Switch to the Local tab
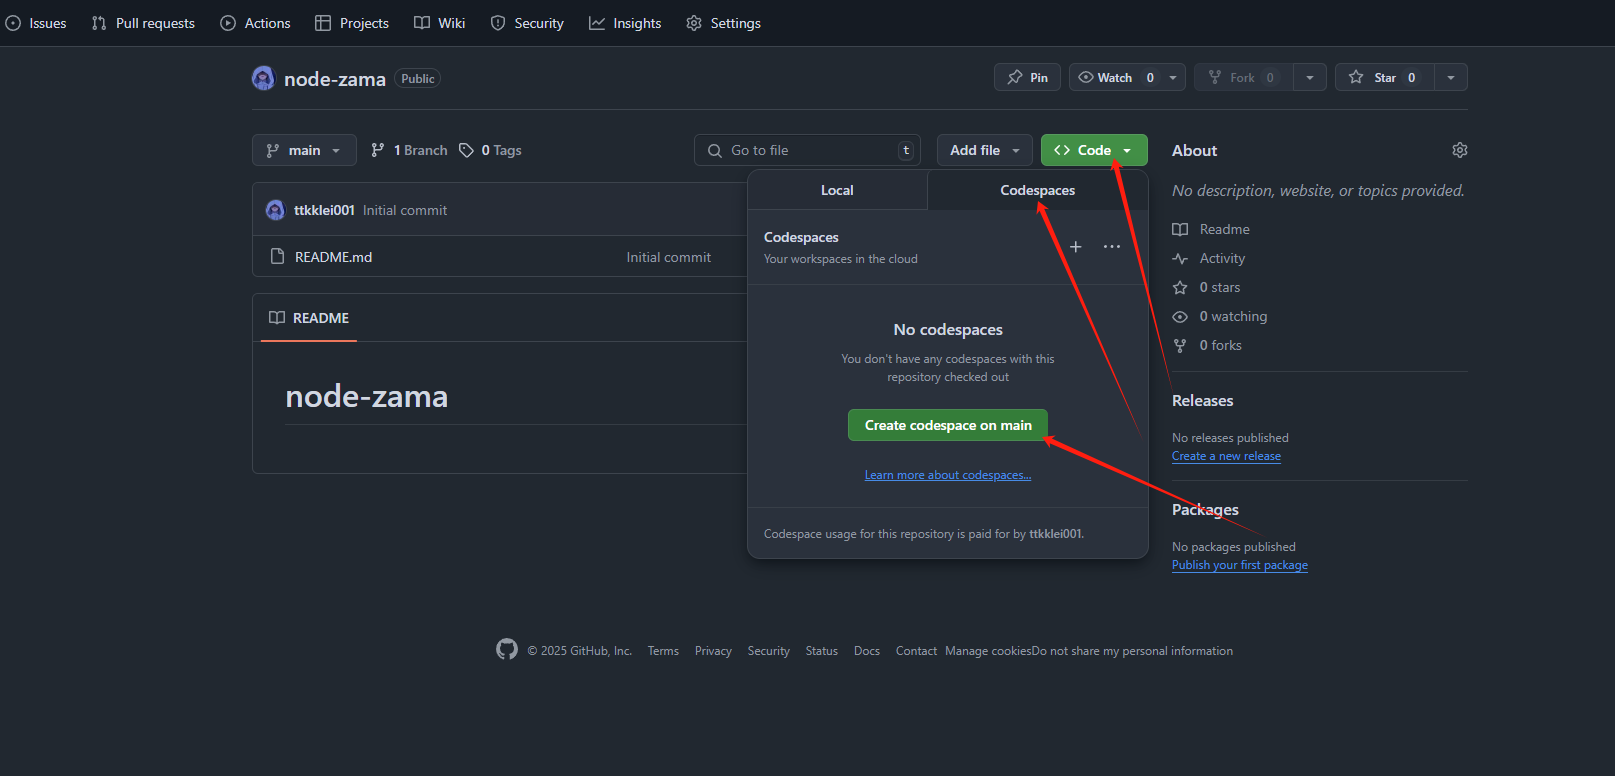 [x=837, y=190]
